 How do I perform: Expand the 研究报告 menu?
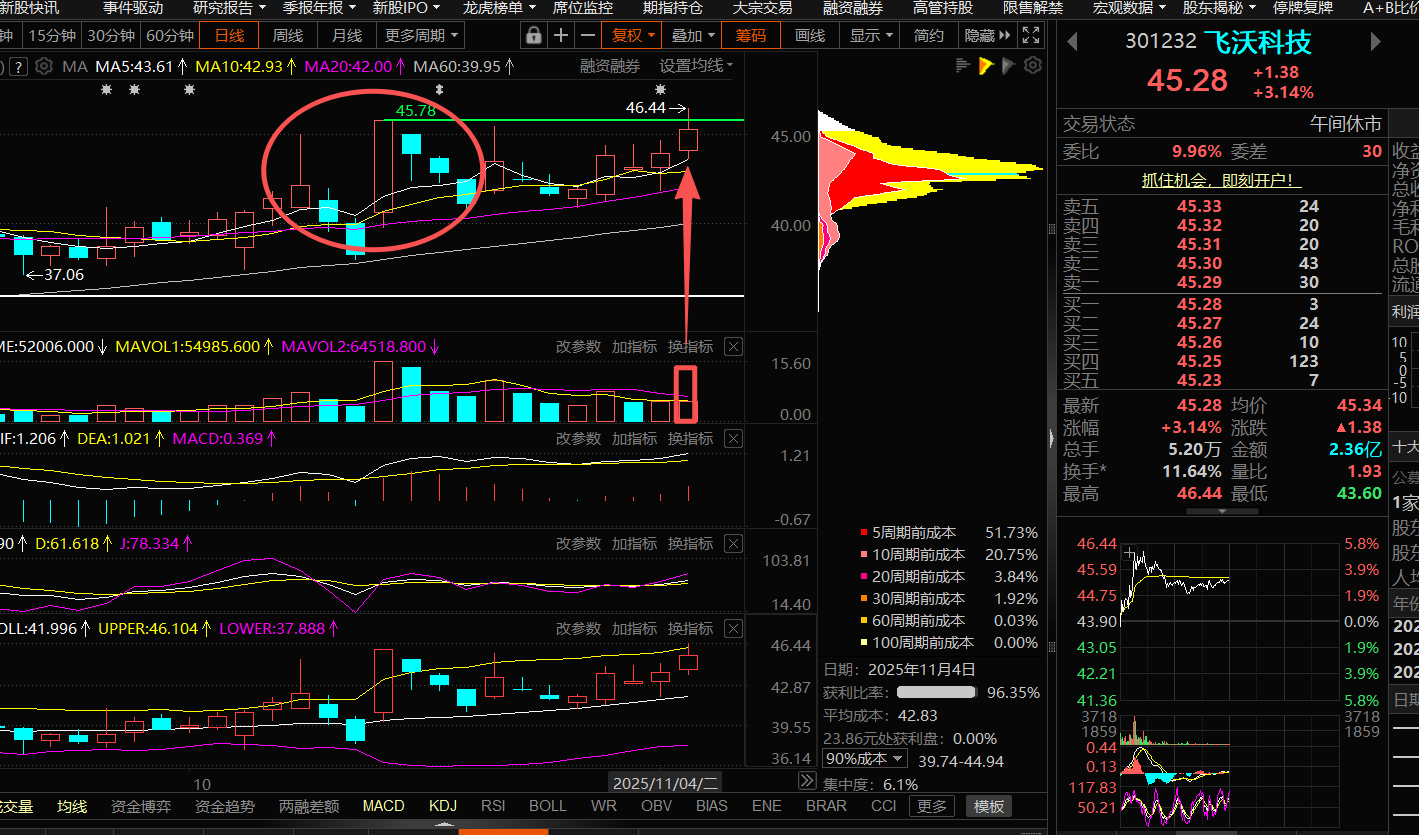point(229,8)
